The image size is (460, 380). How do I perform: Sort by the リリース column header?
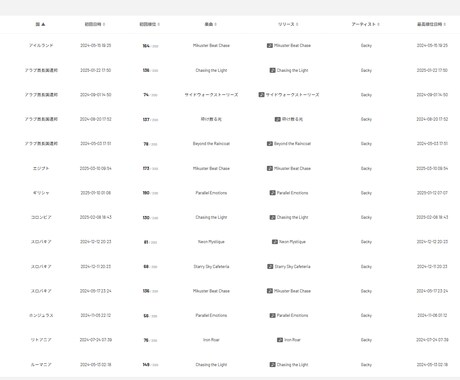[288, 24]
